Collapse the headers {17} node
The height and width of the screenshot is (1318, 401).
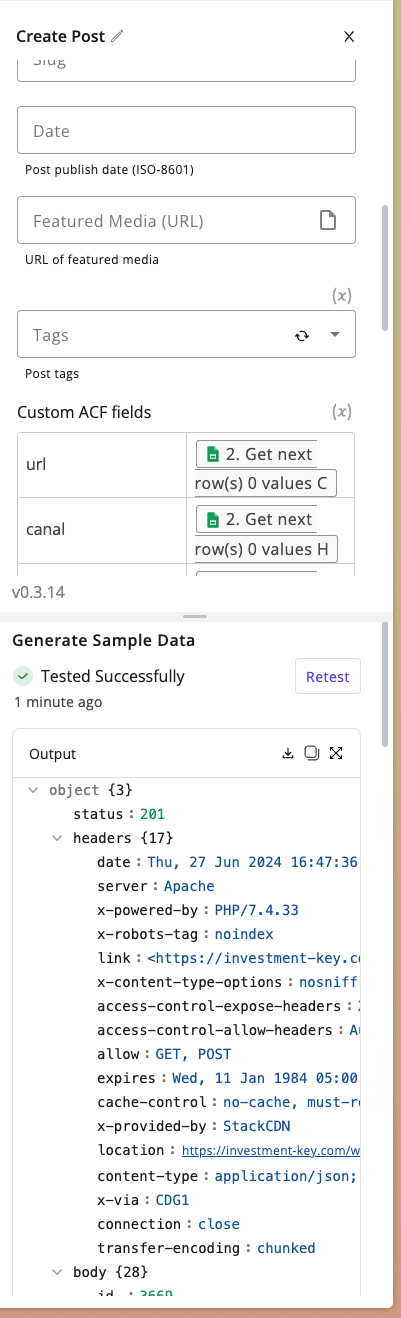coord(59,838)
